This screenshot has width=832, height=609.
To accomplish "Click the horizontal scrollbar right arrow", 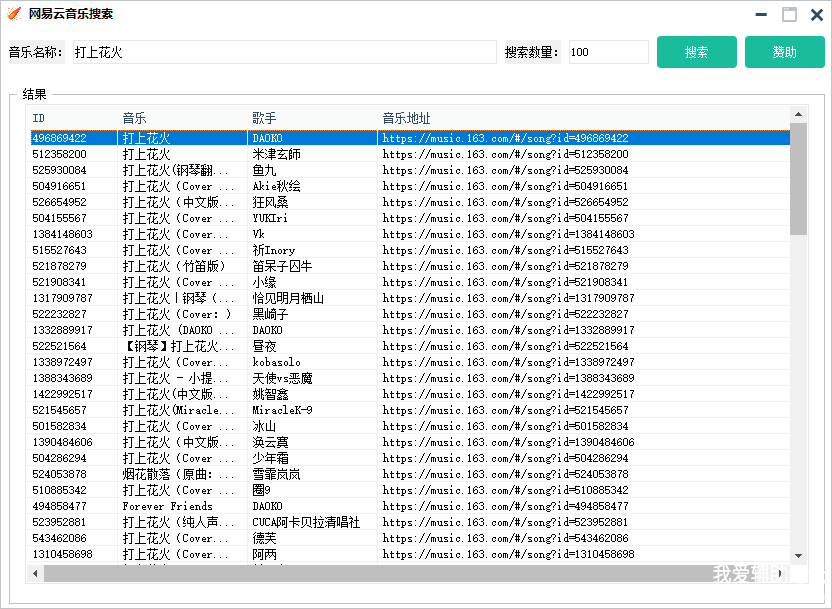I will (780, 573).
